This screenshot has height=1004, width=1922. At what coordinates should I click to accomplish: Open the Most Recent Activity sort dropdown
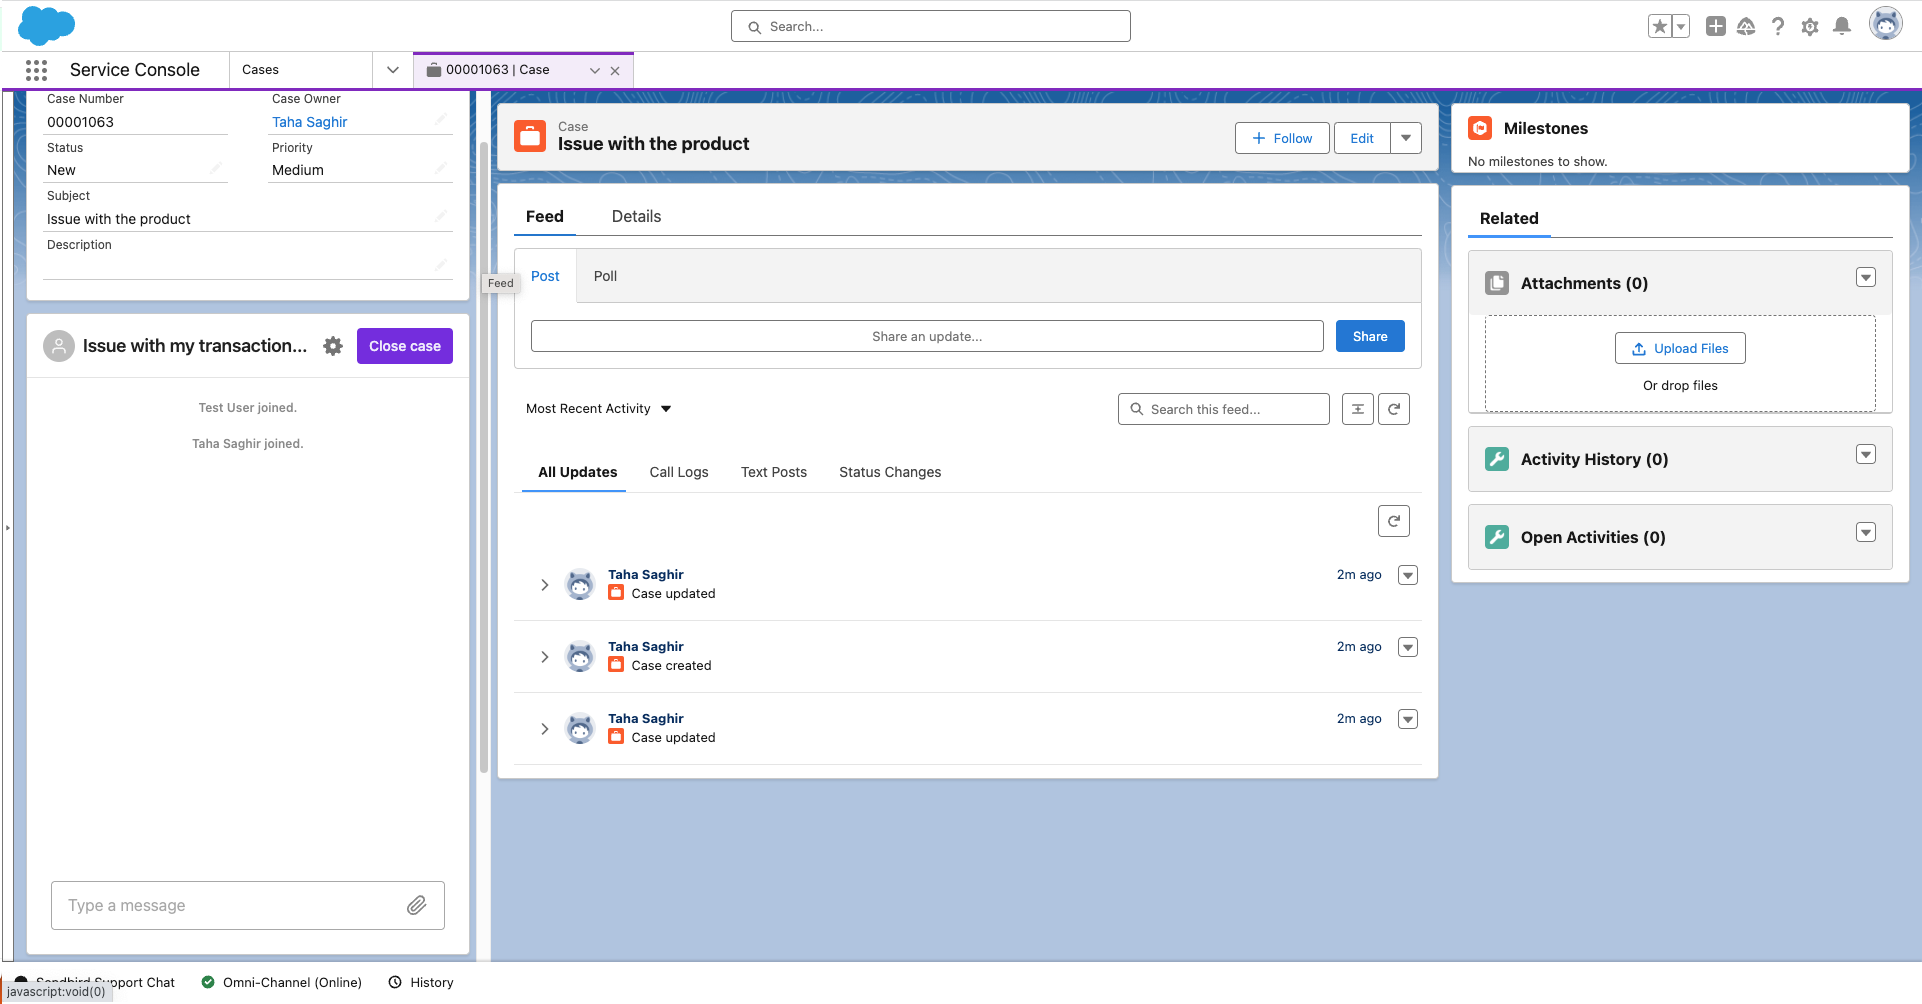[598, 408]
